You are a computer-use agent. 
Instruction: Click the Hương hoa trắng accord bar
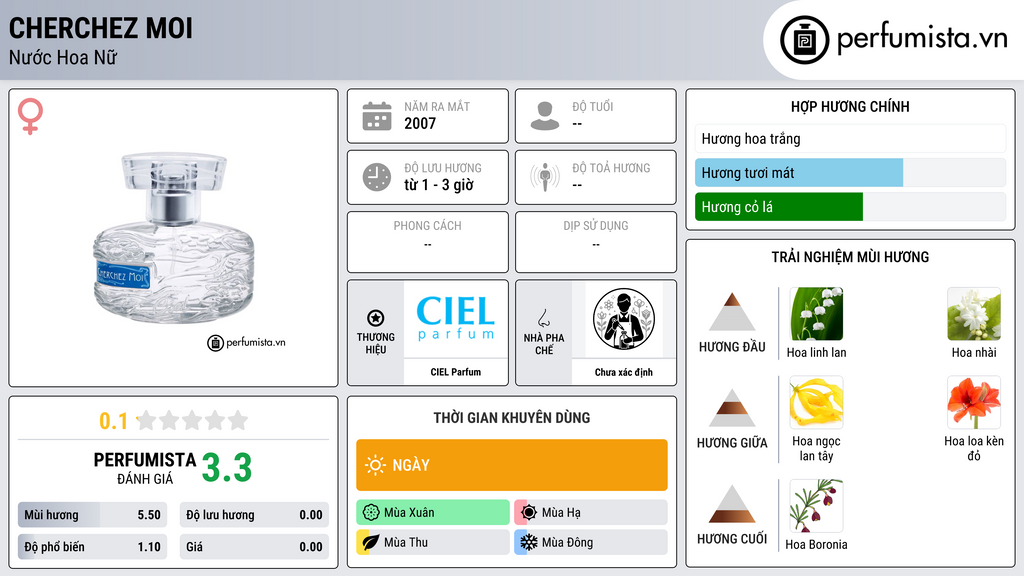click(850, 138)
